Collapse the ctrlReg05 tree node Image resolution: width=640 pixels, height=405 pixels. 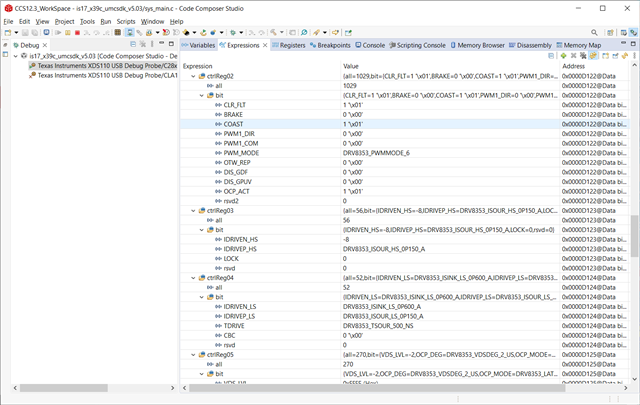tap(193, 354)
